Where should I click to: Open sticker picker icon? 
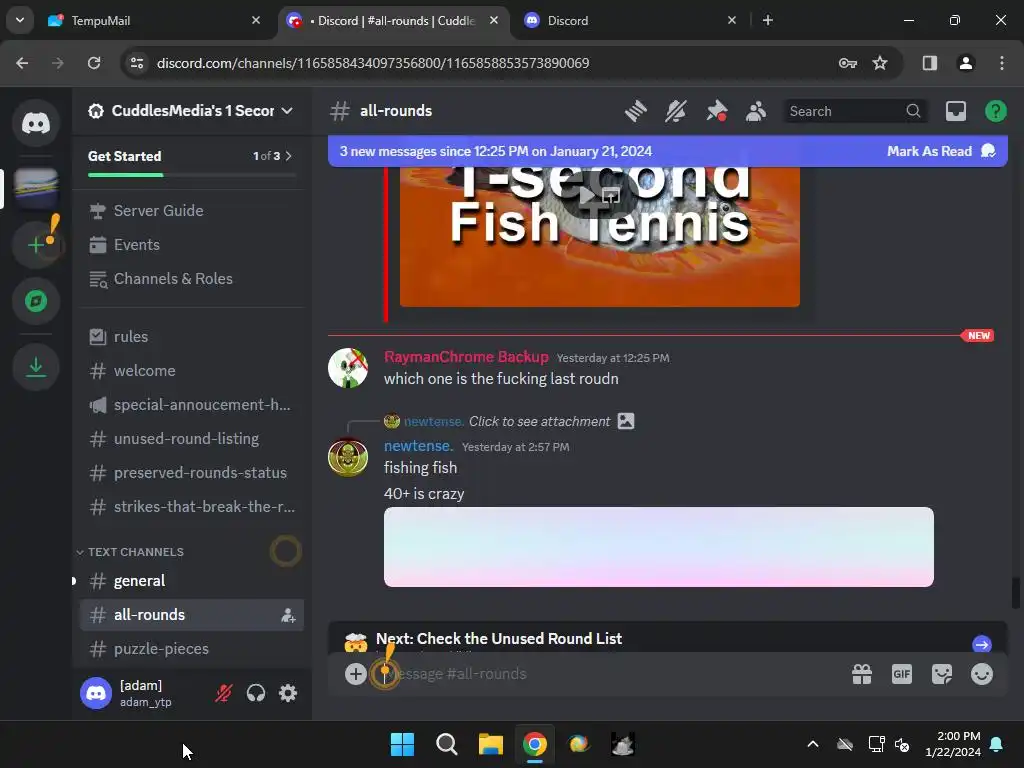[942, 674]
